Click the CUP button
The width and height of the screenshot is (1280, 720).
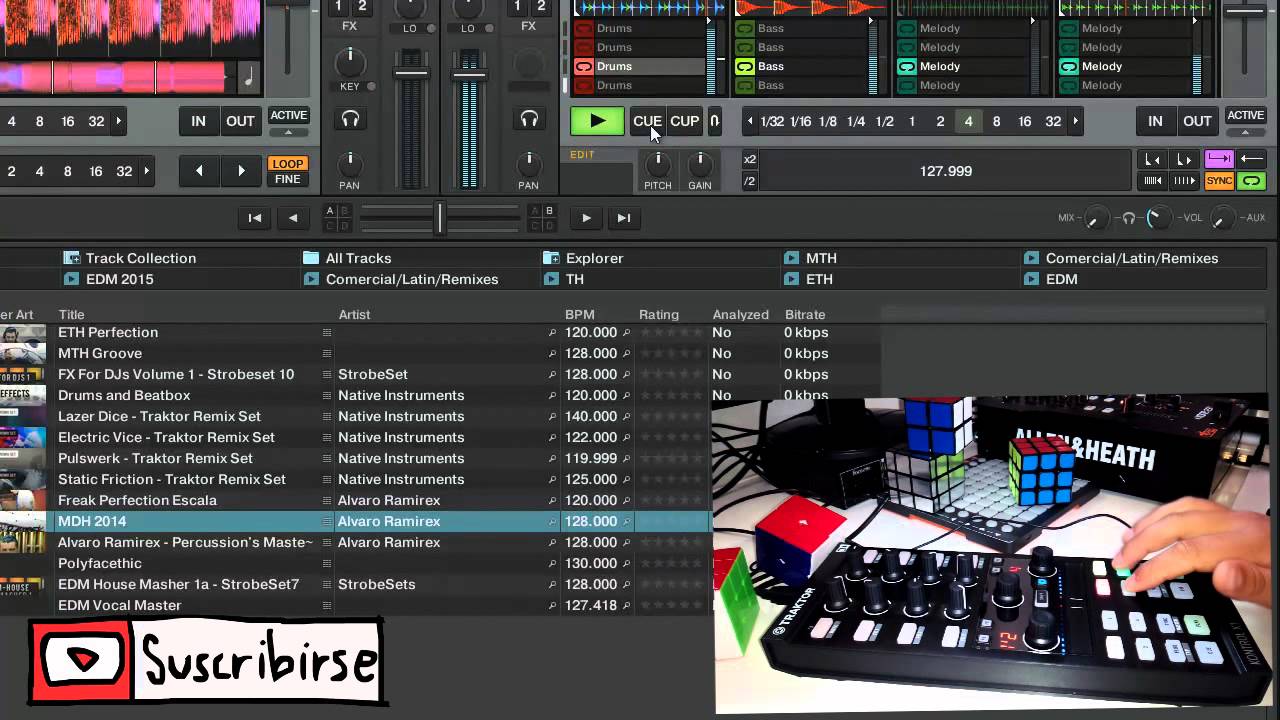point(684,121)
